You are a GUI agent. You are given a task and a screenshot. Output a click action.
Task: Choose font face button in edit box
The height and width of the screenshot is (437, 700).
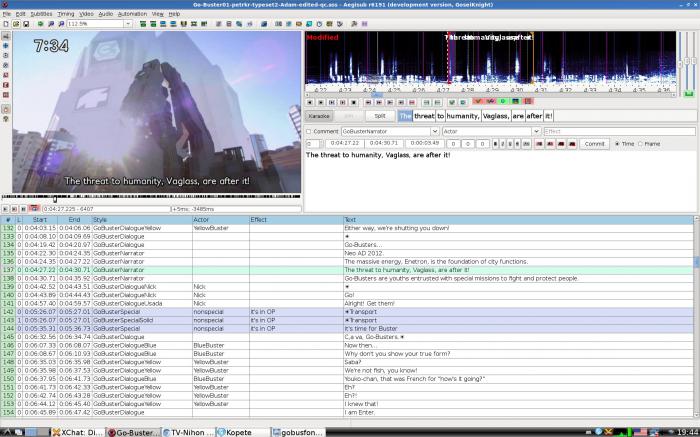coord(526,144)
